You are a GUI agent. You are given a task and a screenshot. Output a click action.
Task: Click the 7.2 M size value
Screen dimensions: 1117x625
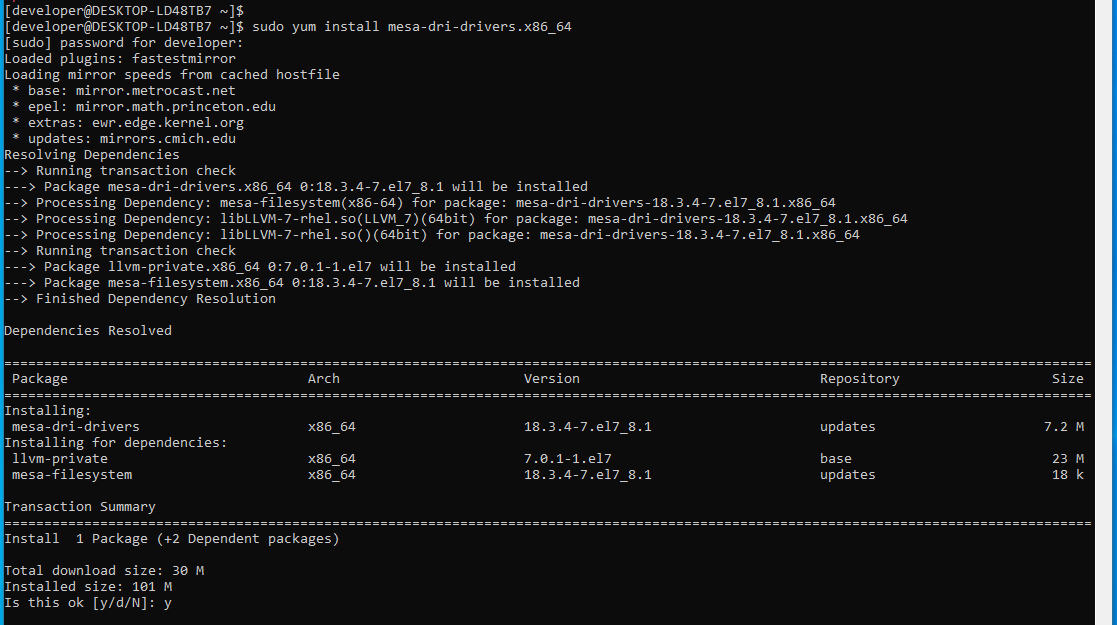pos(1063,427)
